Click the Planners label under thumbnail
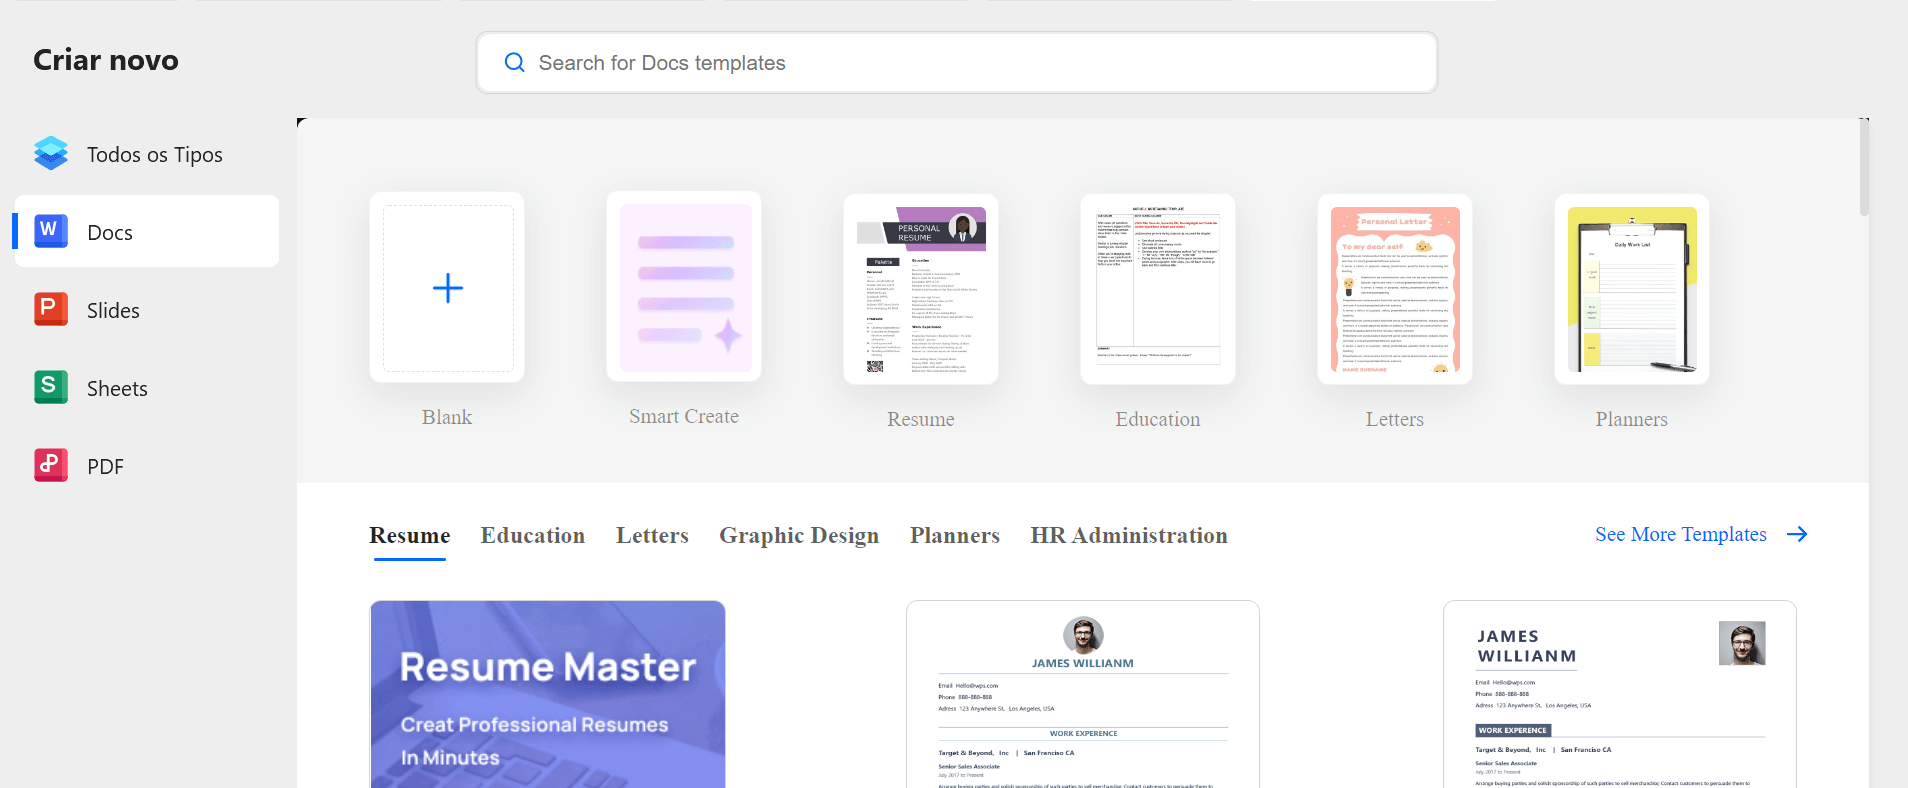Viewport: 1908px width, 788px height. click(1632, 419)
